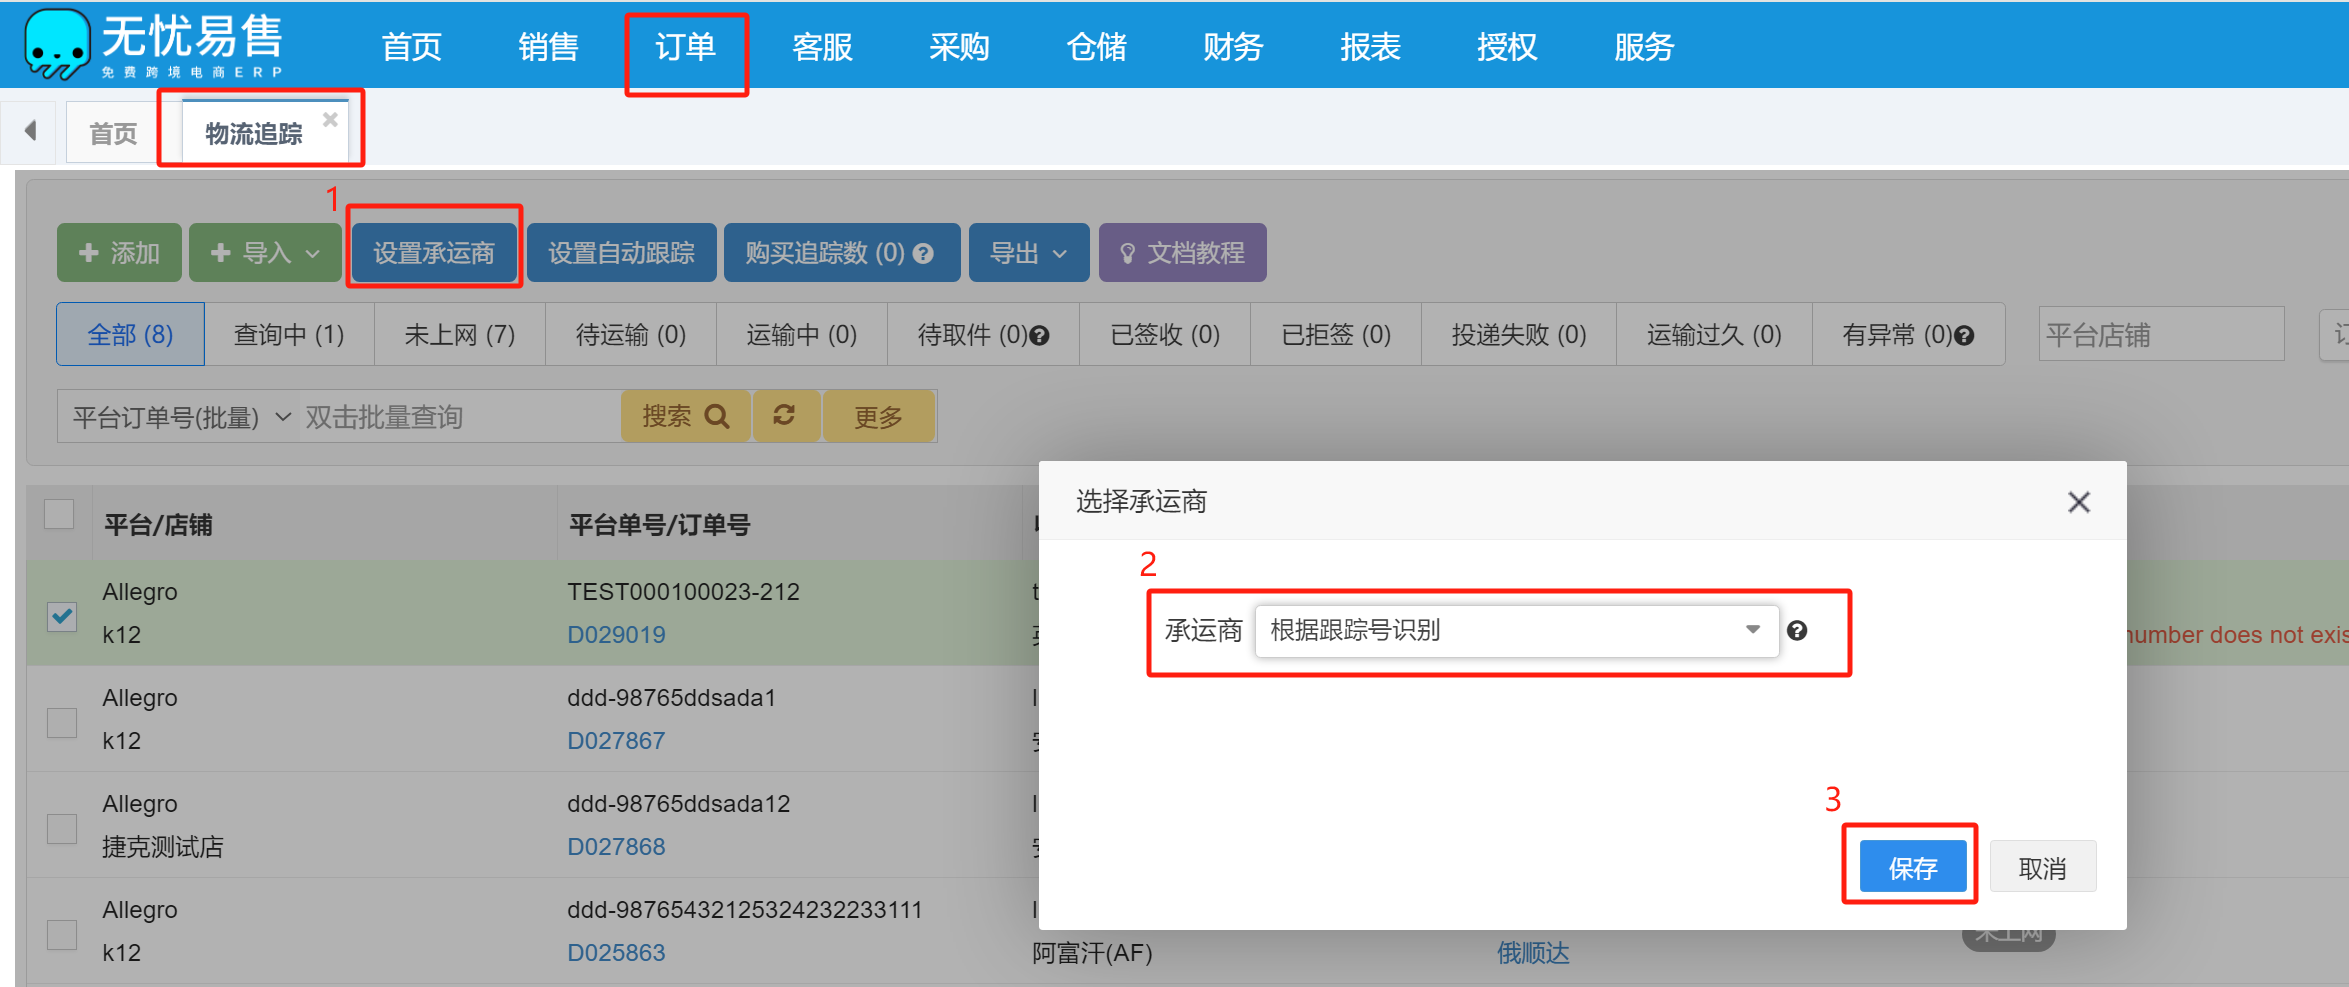
Task: Check the ddd-98765ddsada1 order row checkbox
Action: tap(62, 722)
